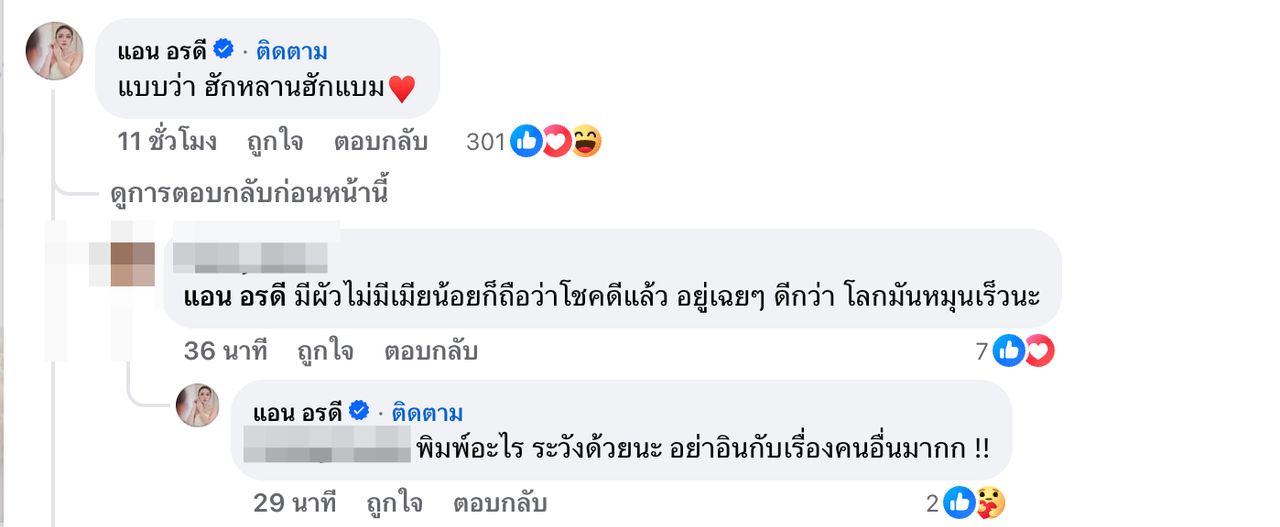
Task: Click the like icon on the 36-minute comment
Action: tap(1009, 351)
